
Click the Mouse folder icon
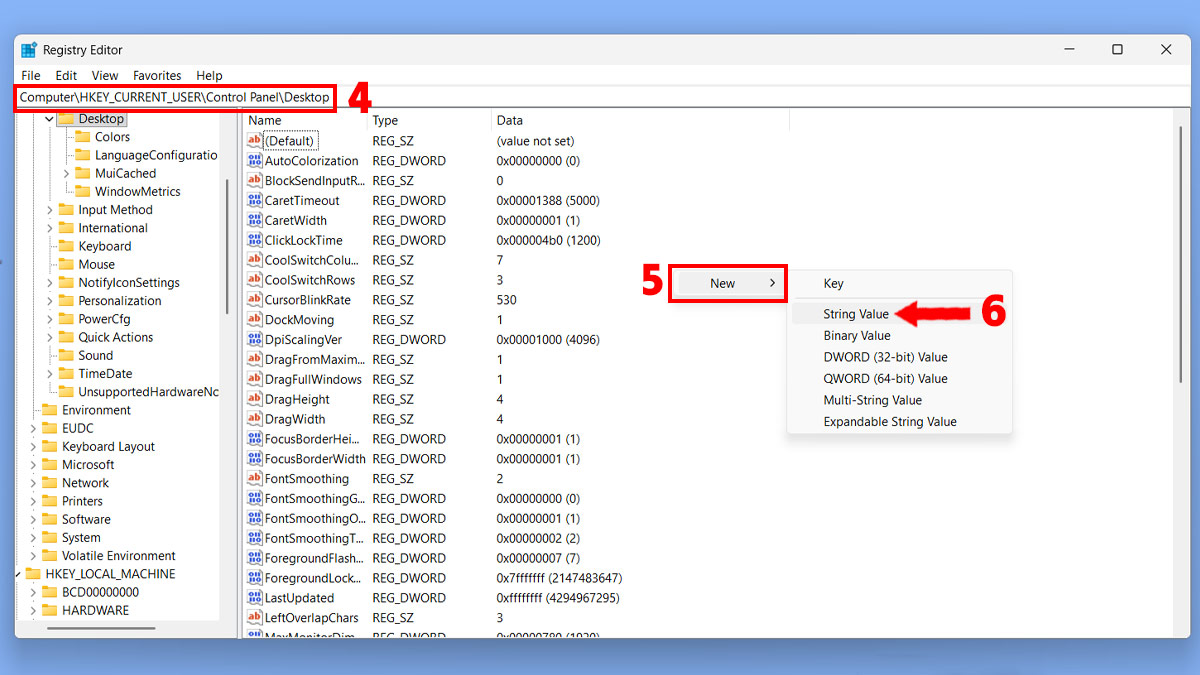(x=66, y=264)
